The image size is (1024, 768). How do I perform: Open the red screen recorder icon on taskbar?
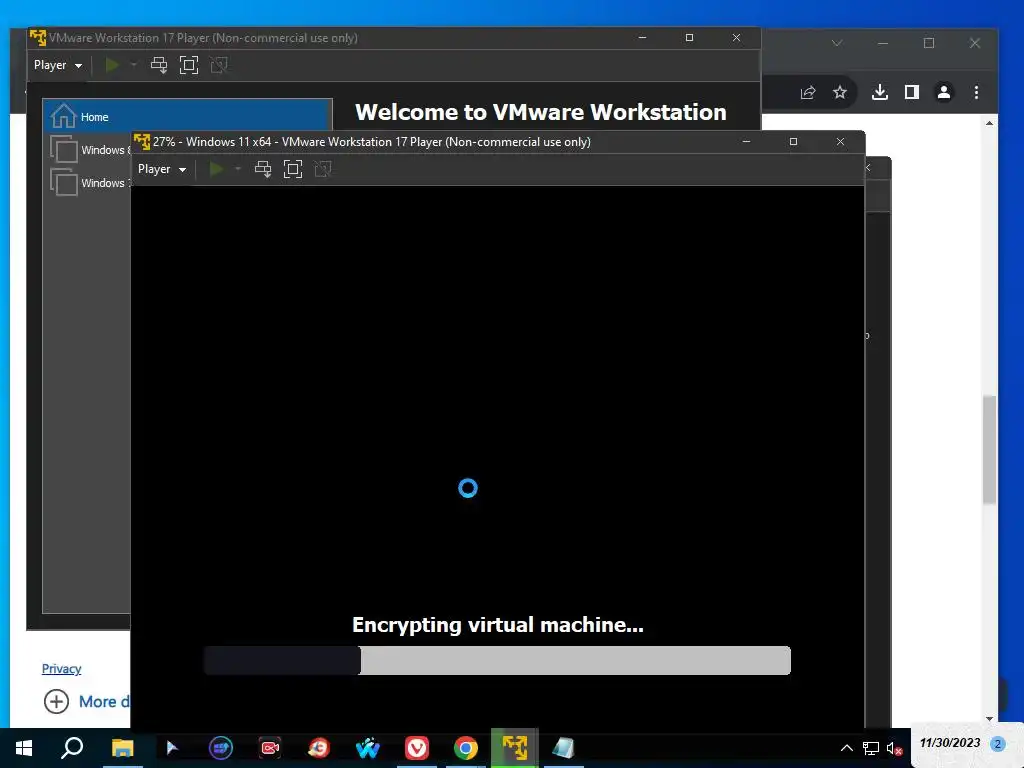pos(270,748)
